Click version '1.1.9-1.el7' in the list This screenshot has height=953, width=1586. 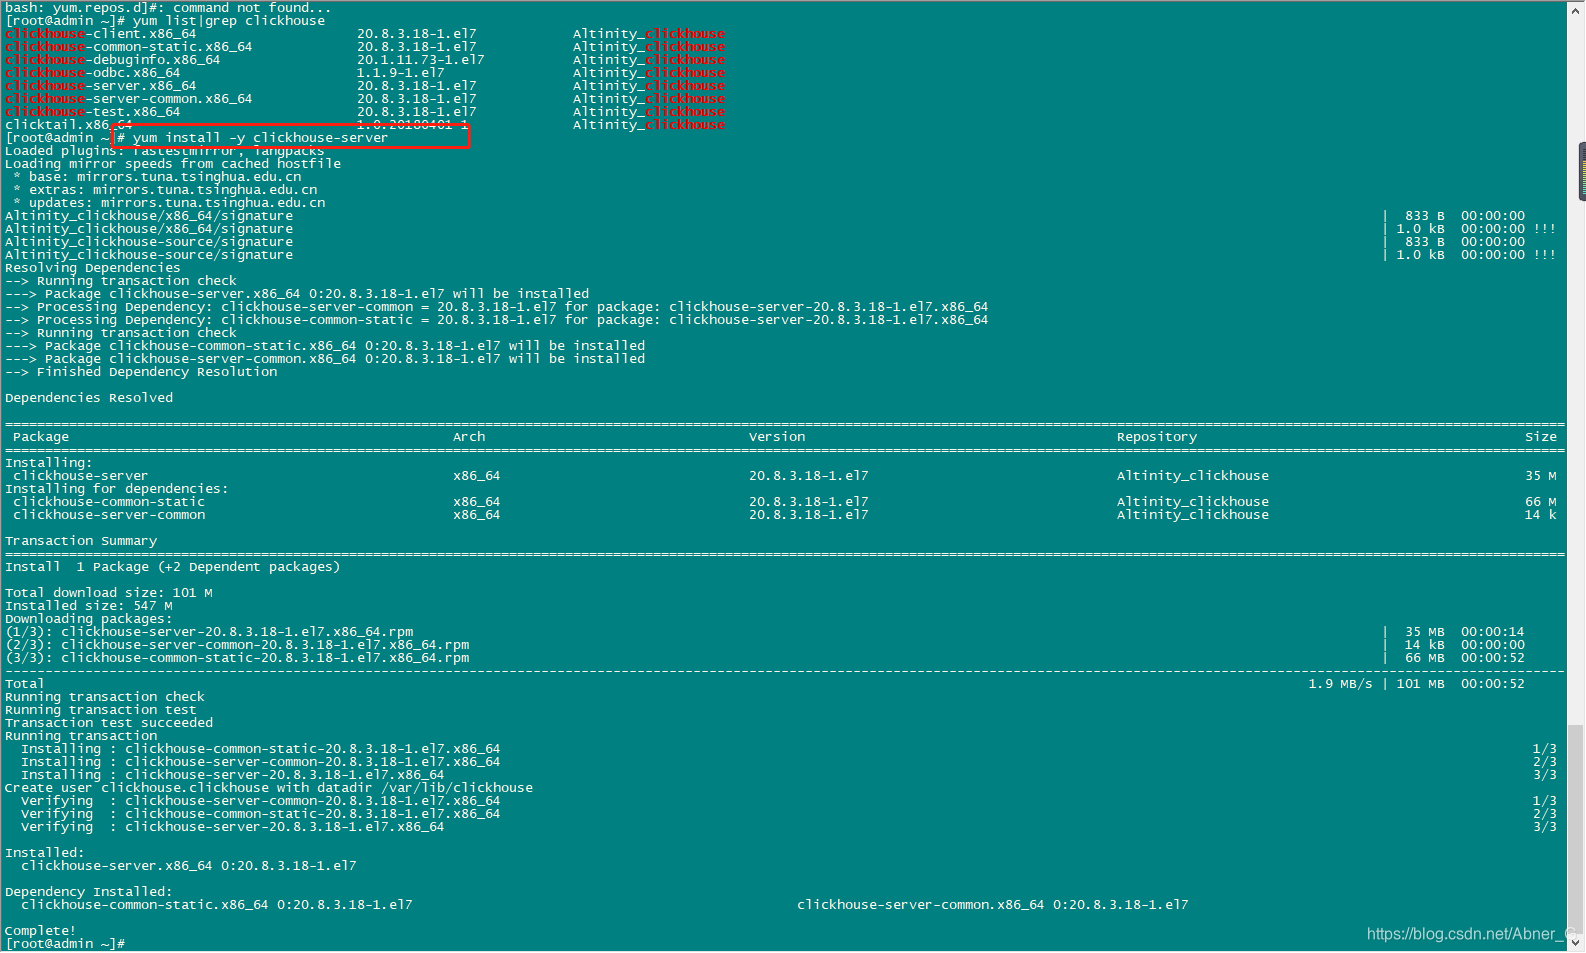point(401,72)
